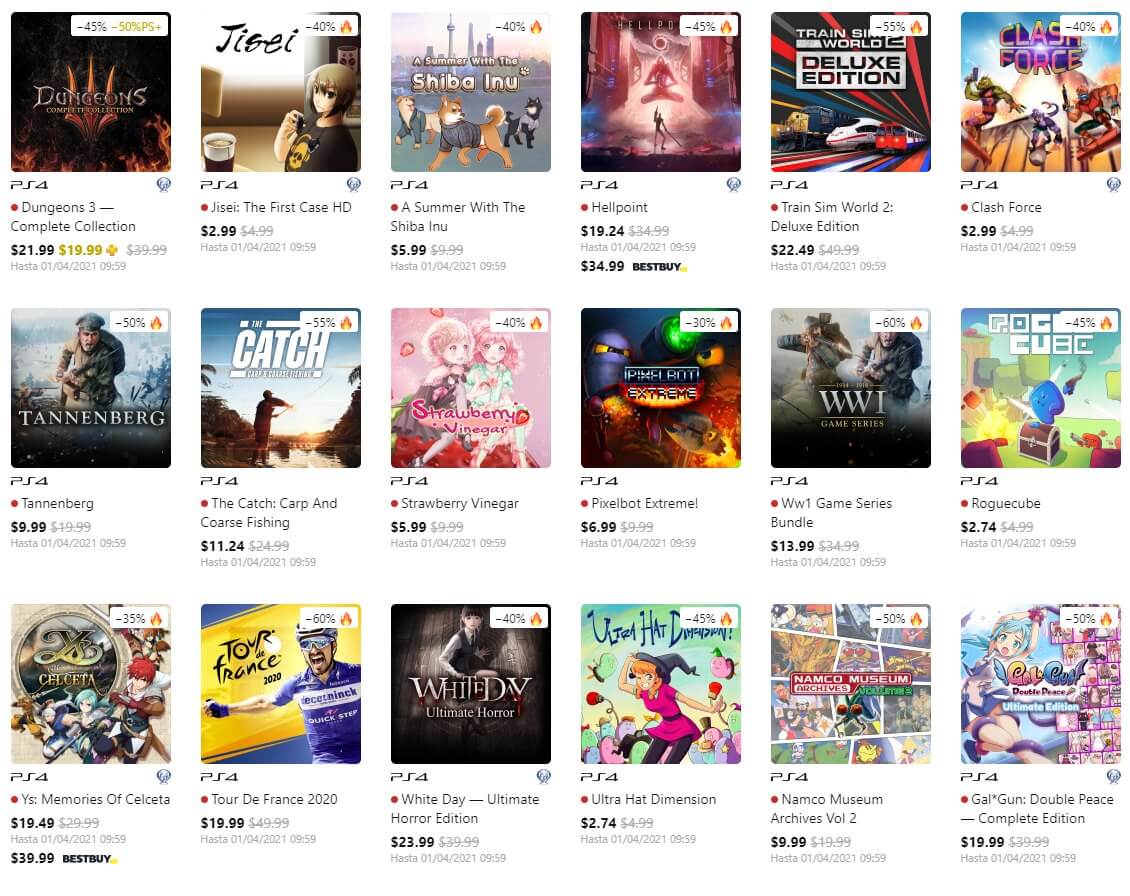The image size is (1130, 896).
Task: Open the Ultra Hat Dimension cover art
Action: tap(660, 684)
